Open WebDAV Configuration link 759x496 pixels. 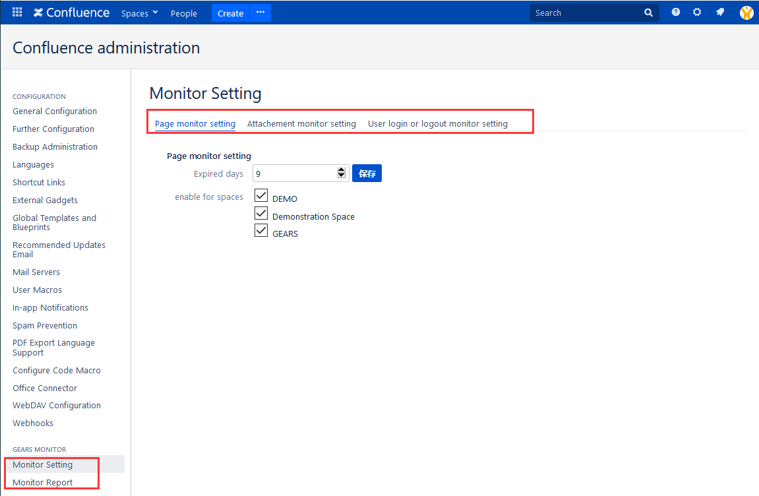57,406
